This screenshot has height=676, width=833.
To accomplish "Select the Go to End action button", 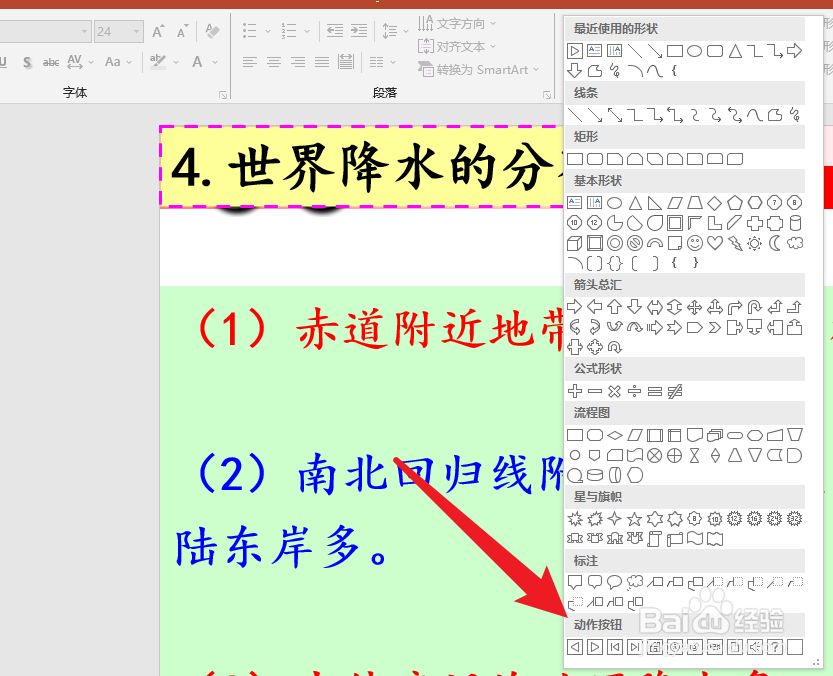I will pos(634,647).
